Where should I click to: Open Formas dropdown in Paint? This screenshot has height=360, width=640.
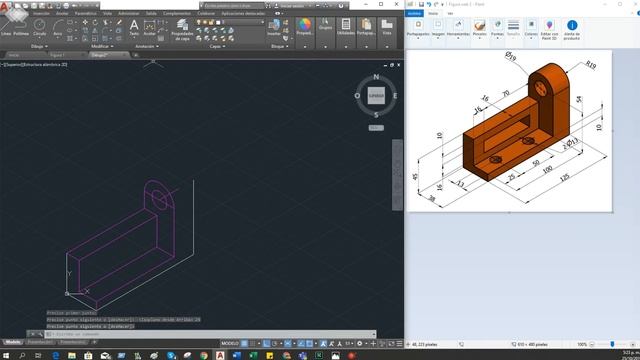[497, 30]
